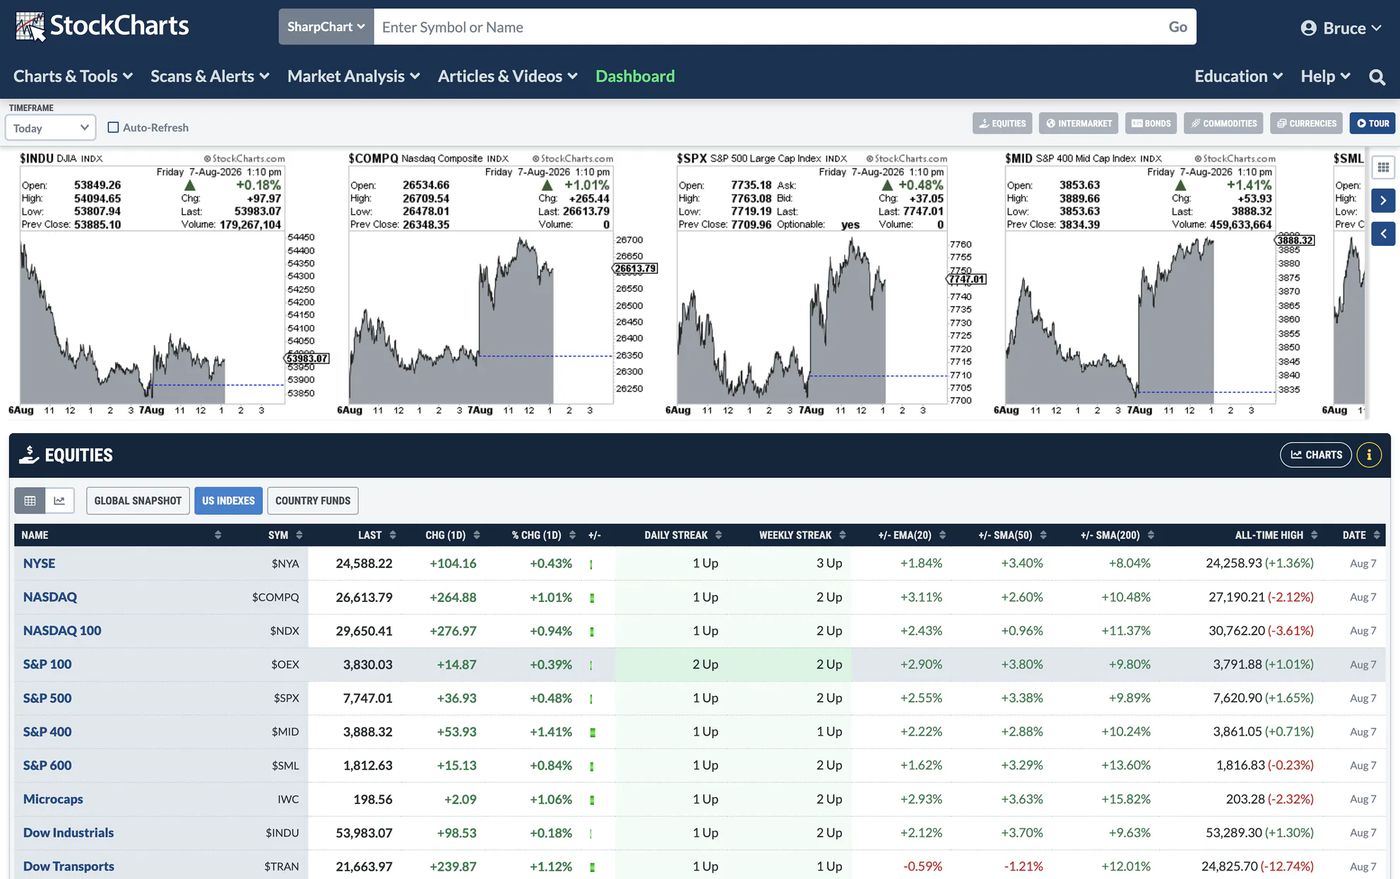Open the Equities info icon
The image size is (1400, 879).
tap(1368, 455)
